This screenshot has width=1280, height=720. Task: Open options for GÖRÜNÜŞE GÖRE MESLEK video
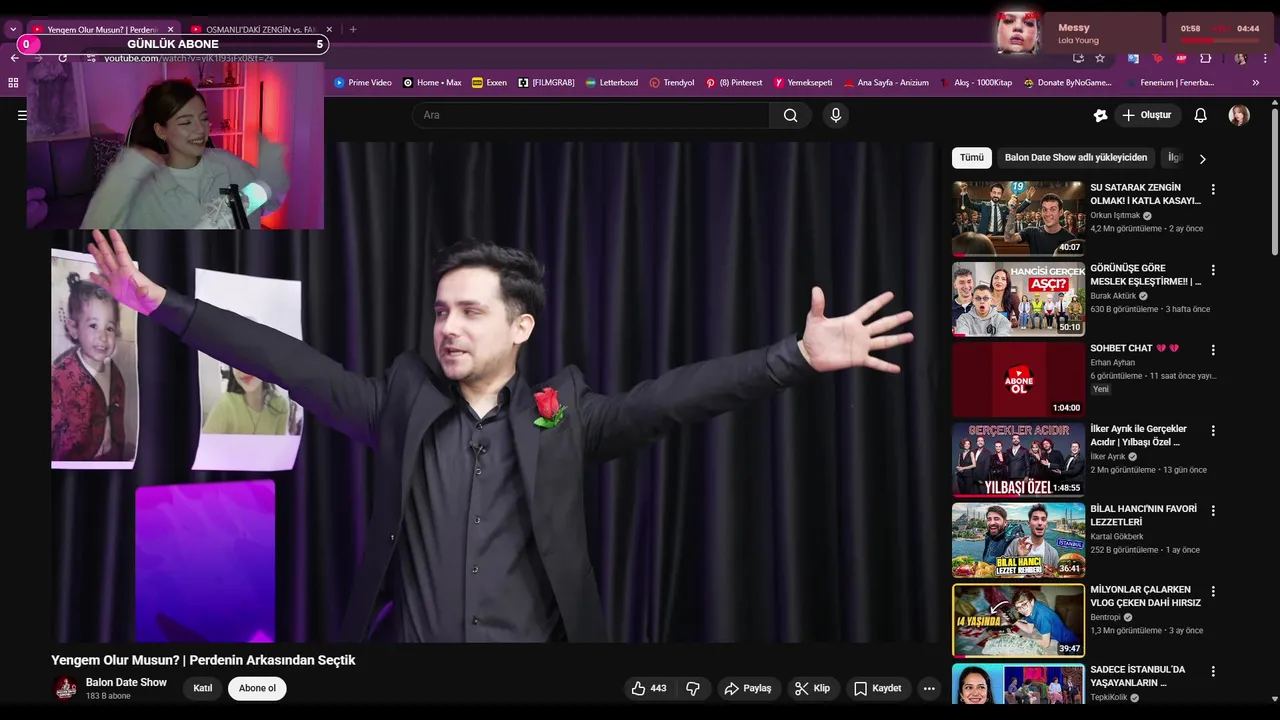pyautogui.click(x=1213, y=270)
